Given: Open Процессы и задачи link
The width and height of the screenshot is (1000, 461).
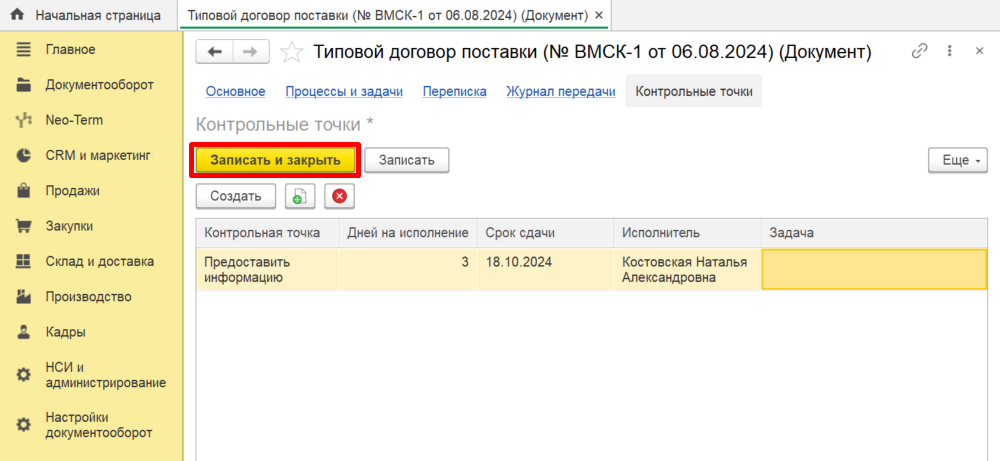Looking at the screenshot, I should tap(344, 92).
